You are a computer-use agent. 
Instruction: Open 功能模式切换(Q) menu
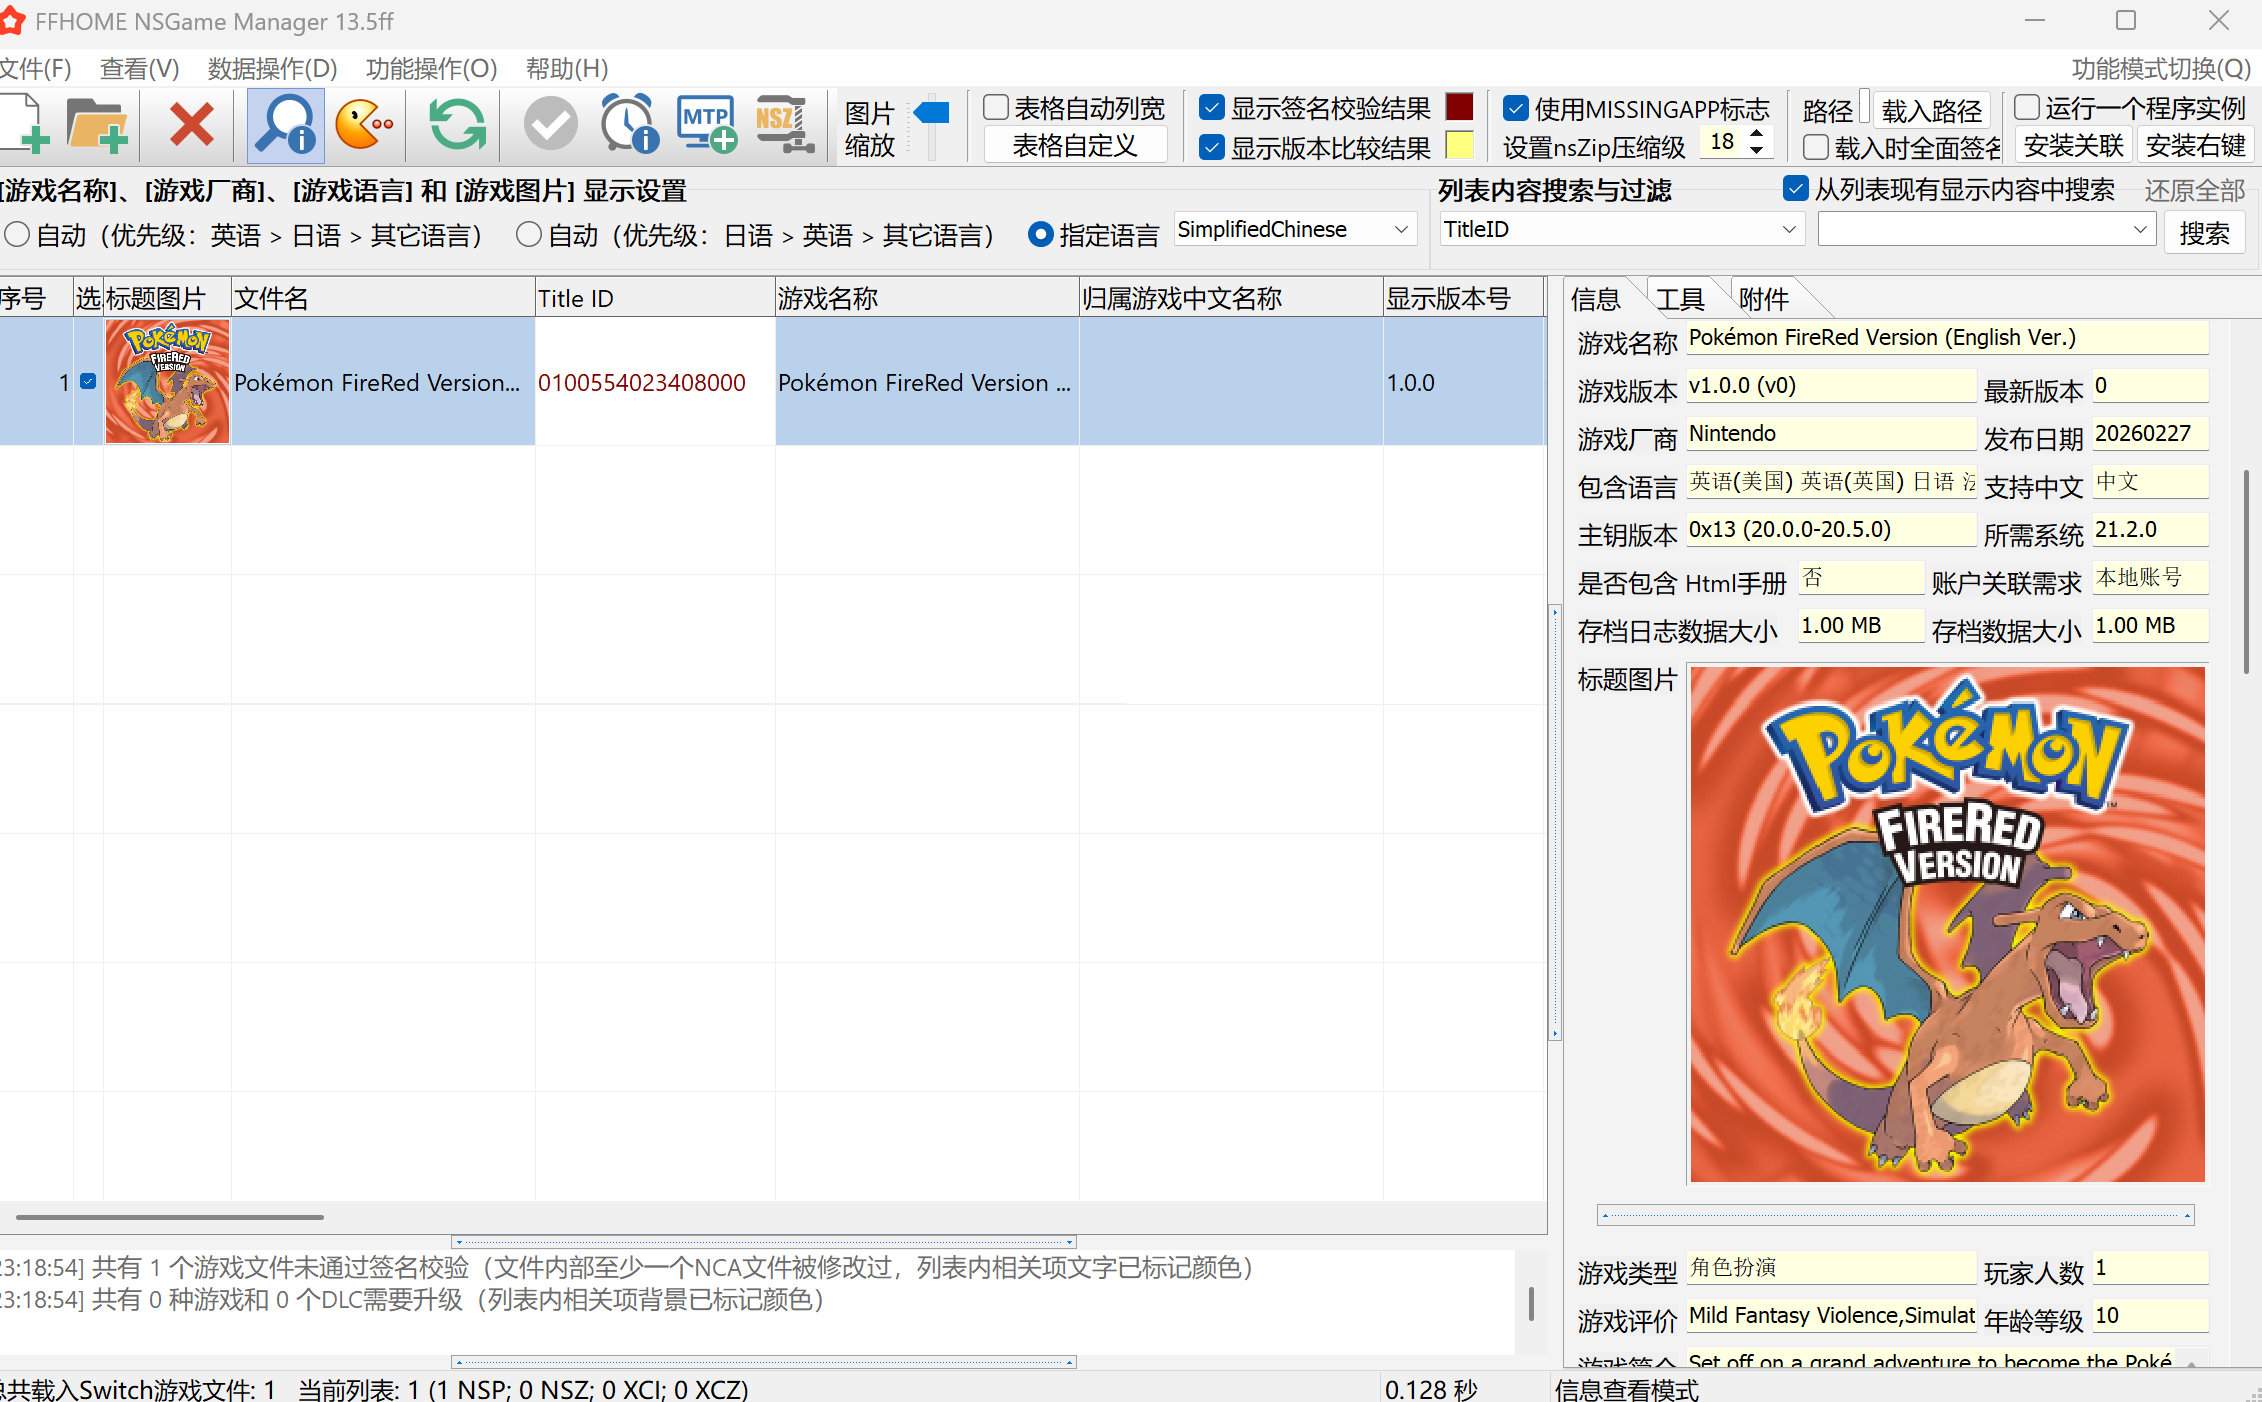(2161, 68)
